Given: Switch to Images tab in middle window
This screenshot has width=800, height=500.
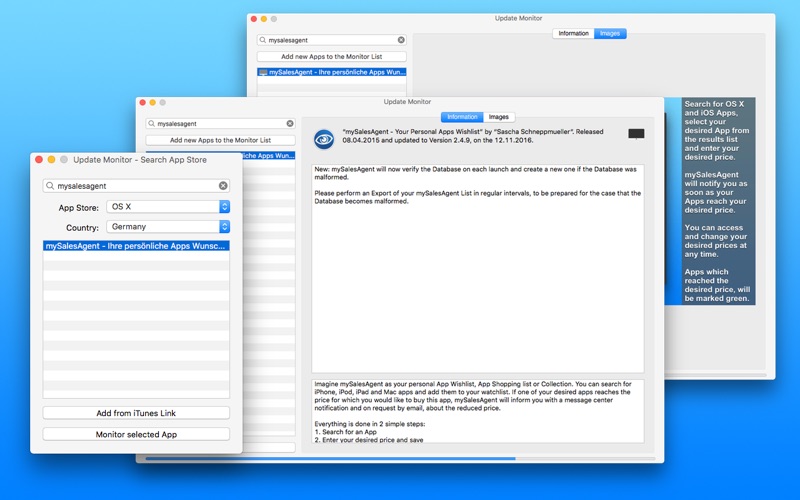Looking at the screenshot, I should tap(498, 117).
